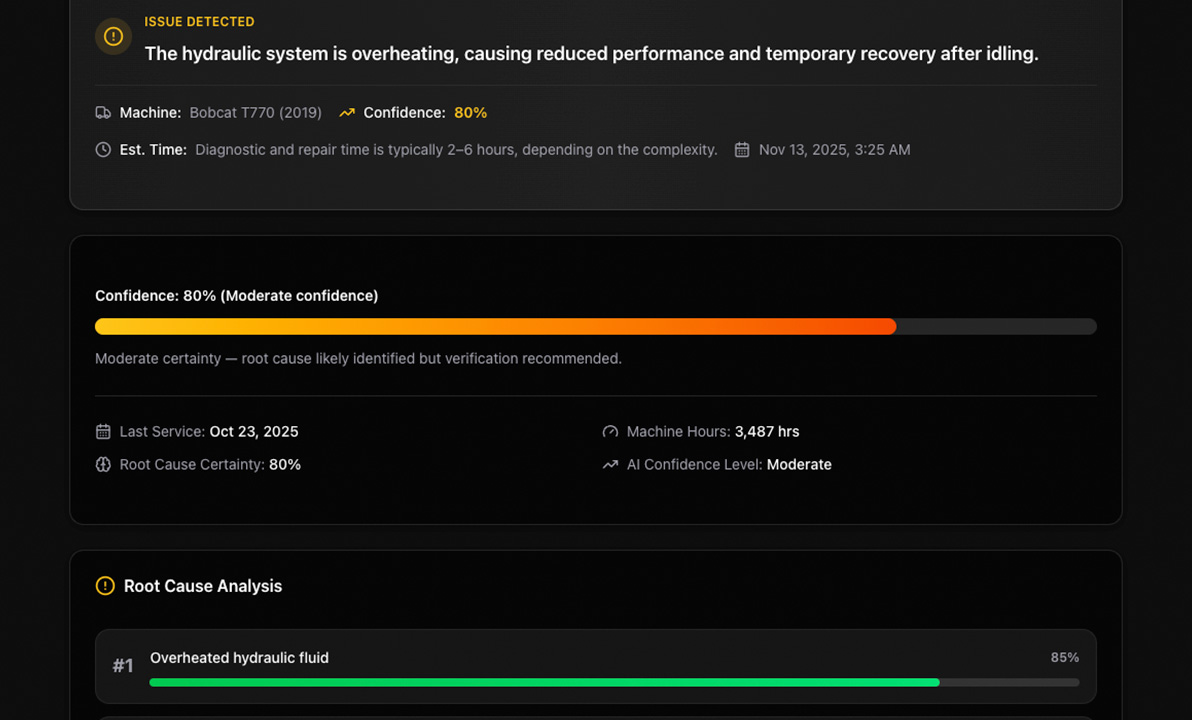This screenshot has width=1192, height=720.
Task: Click the Issue Detected warning icon
Action: pos(113,36)
